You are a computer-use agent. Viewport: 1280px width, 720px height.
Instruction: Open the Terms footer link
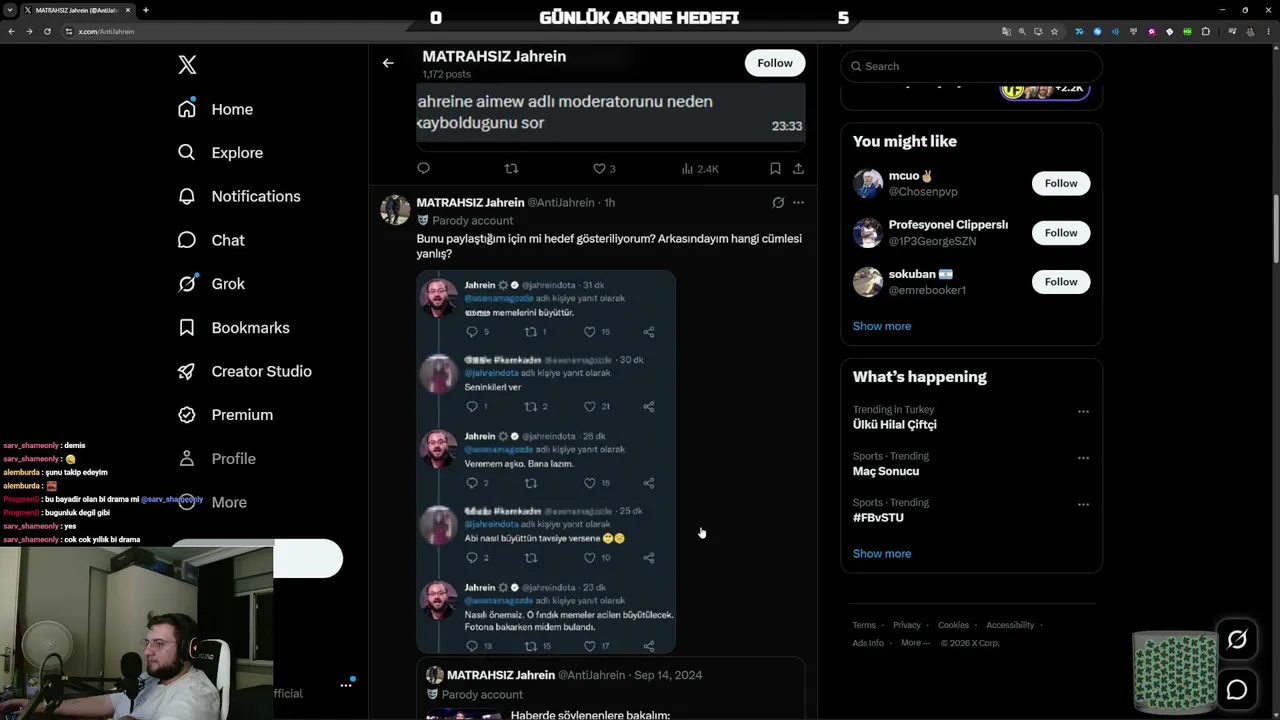(x=864, y=625)
